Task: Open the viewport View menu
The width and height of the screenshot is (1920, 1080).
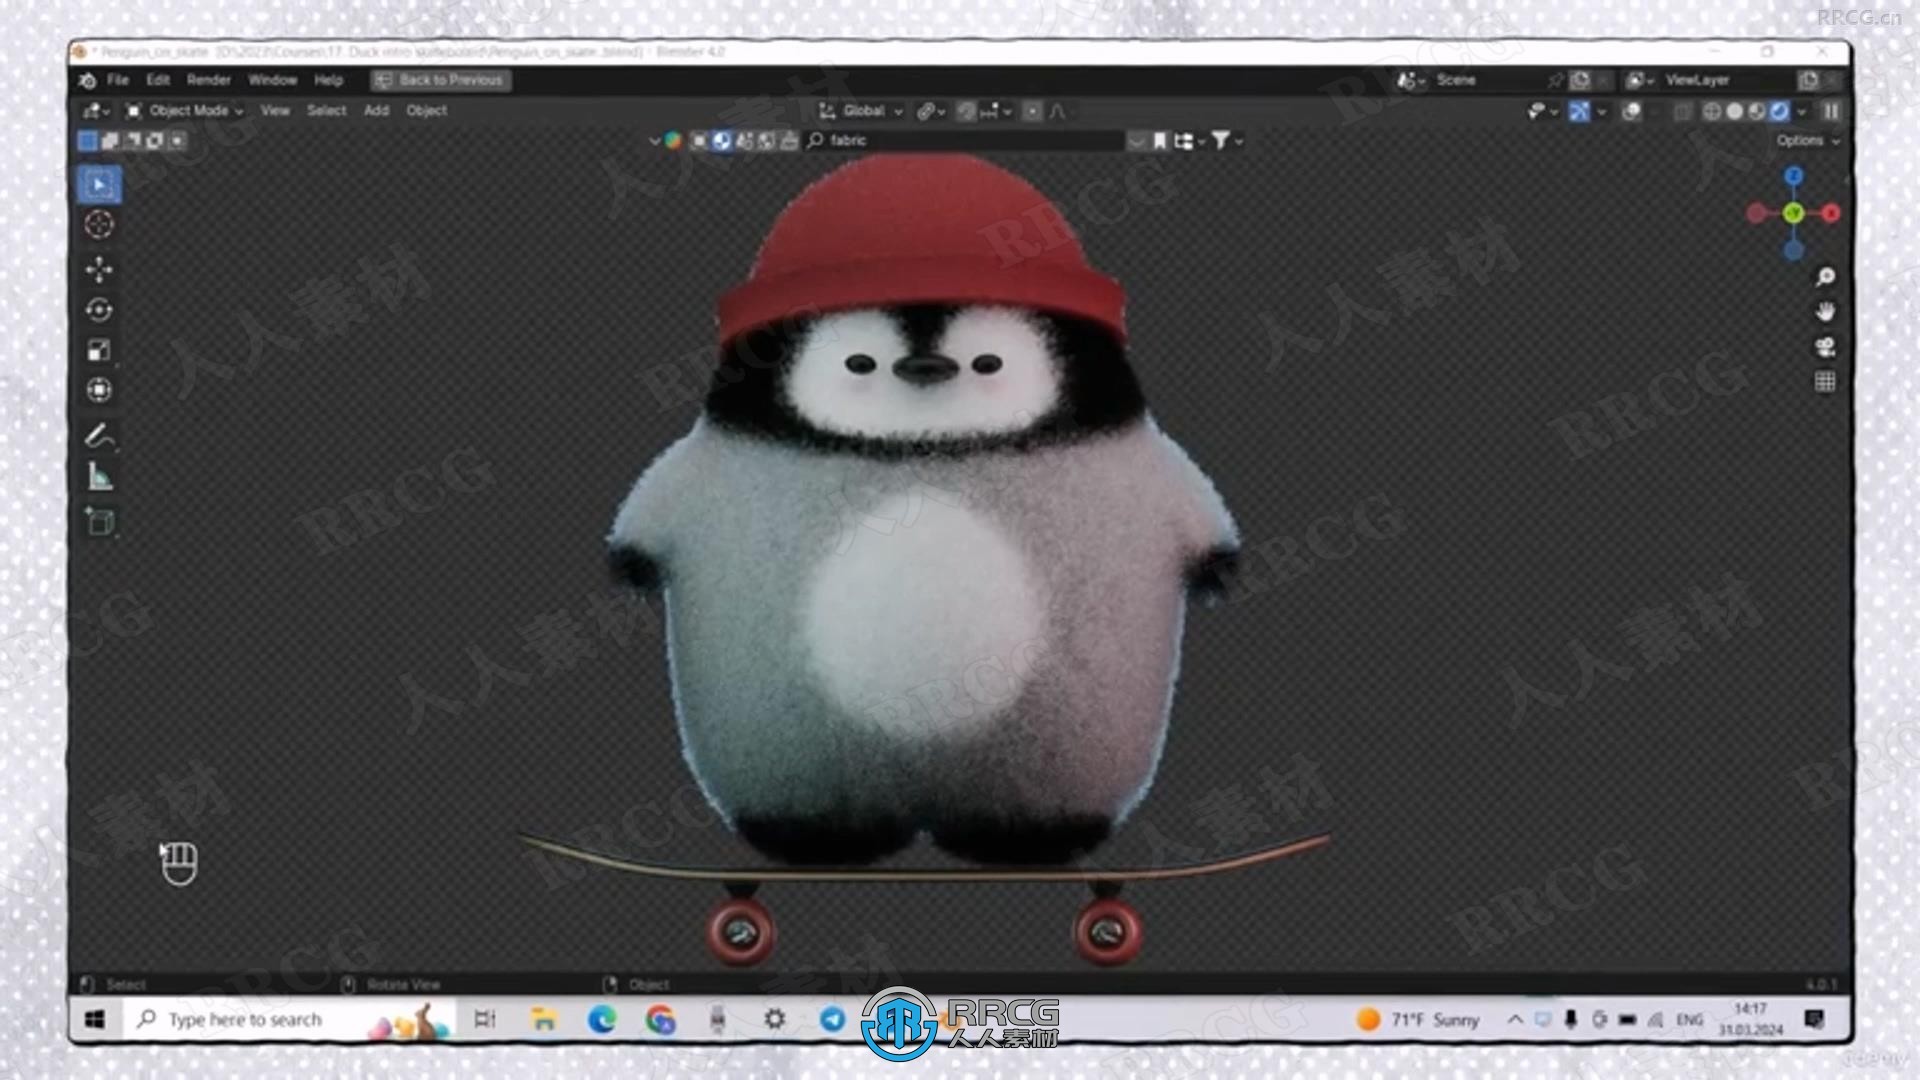Action: point(275,111)
